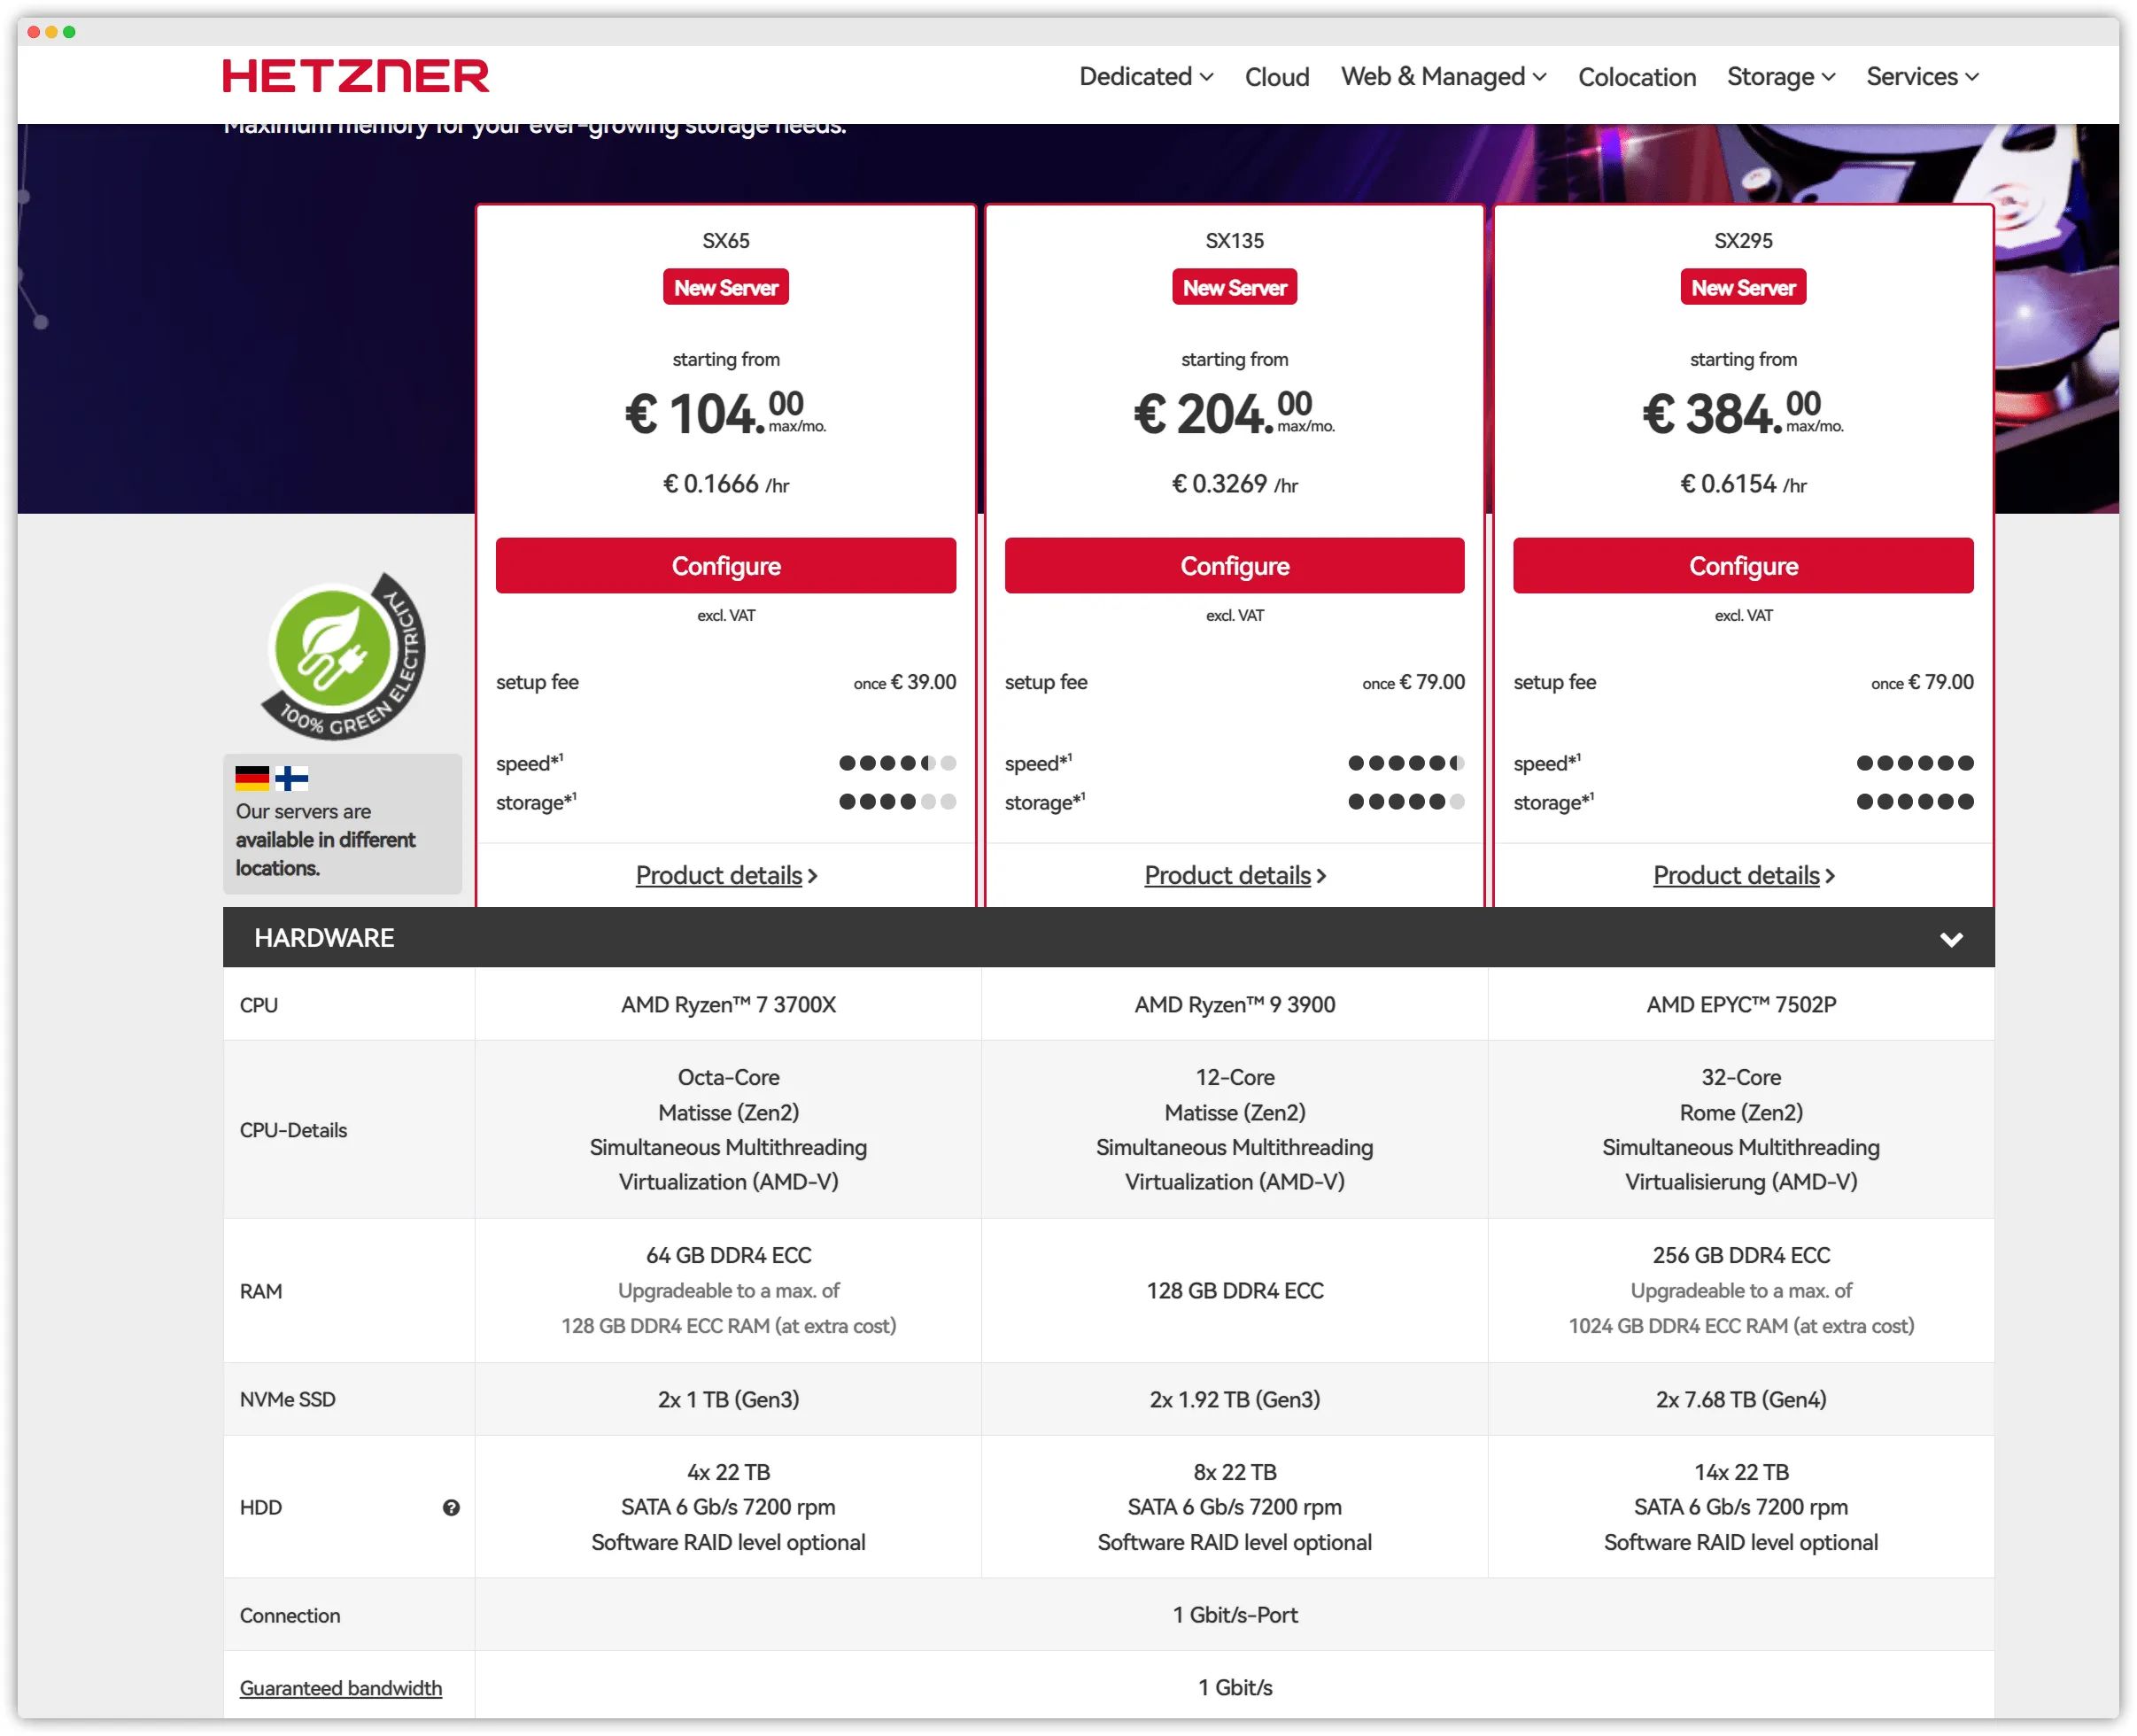Click the SX295 model name
The width and height of the screenshot is (2137, 1736).
click(x=1743, y=241)
